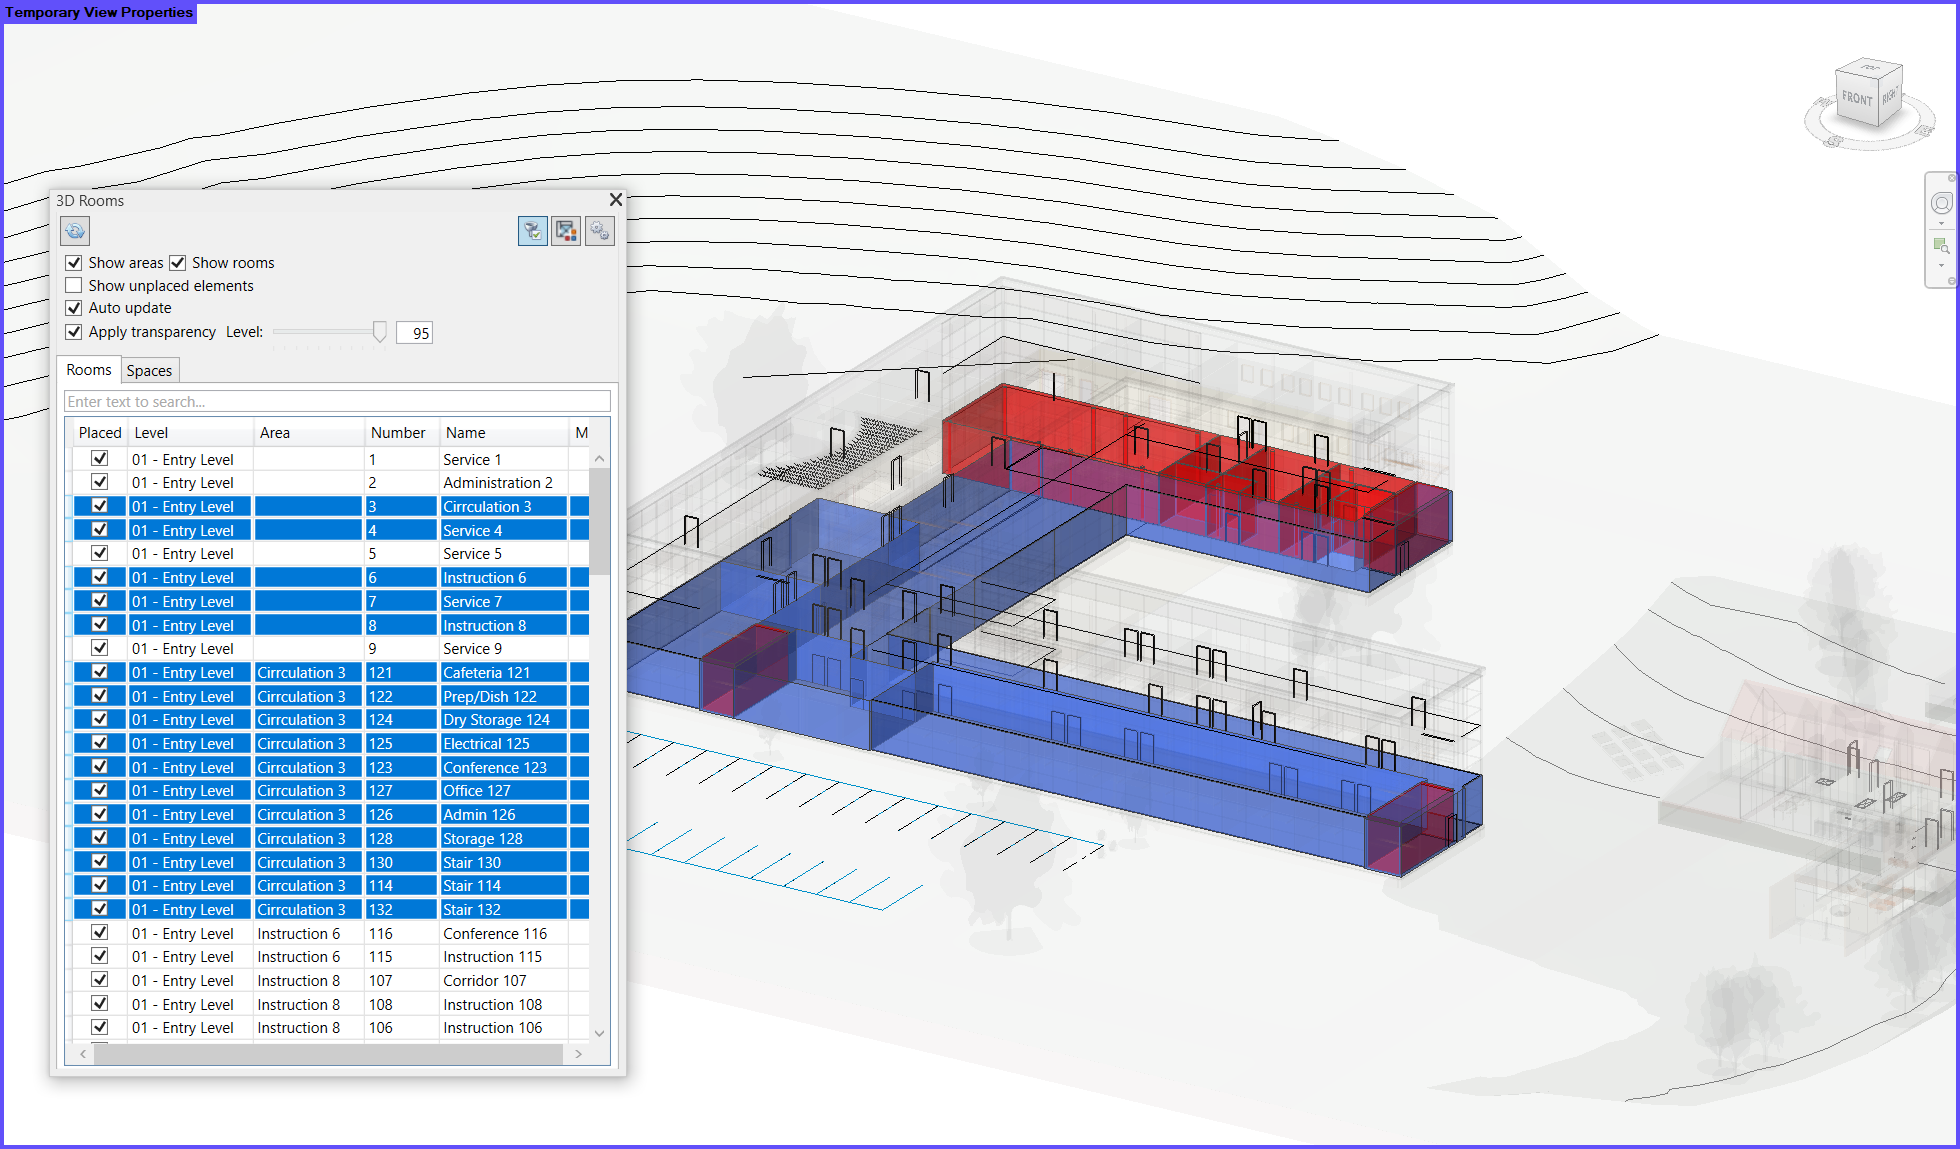The image size is (1960, 1149).
Task: Open the gears settings icon
Action: [599, 231]
